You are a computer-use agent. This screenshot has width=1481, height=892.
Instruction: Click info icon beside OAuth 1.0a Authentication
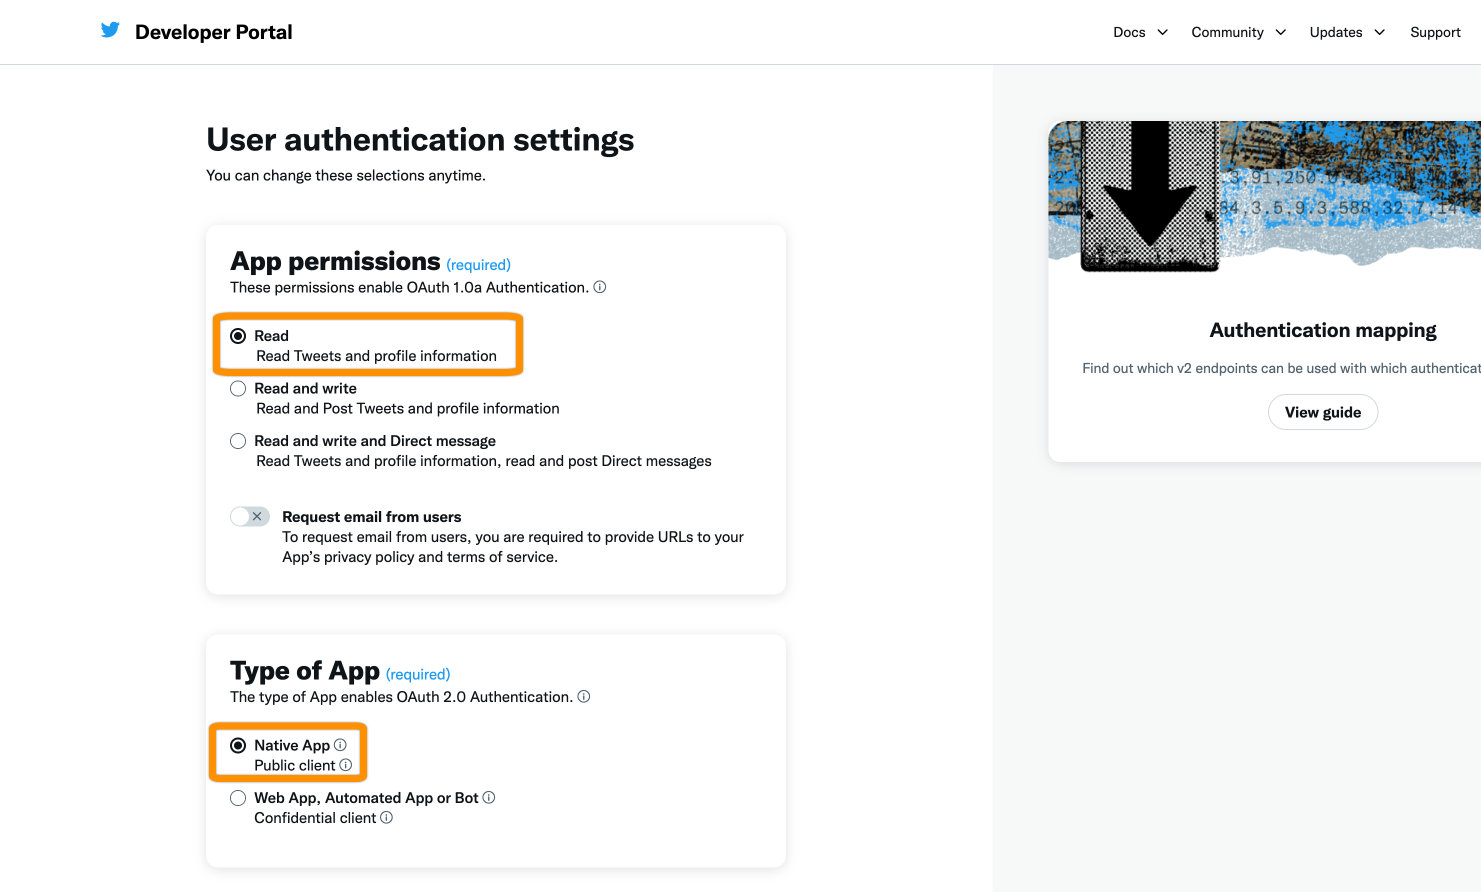pos(600,287)
